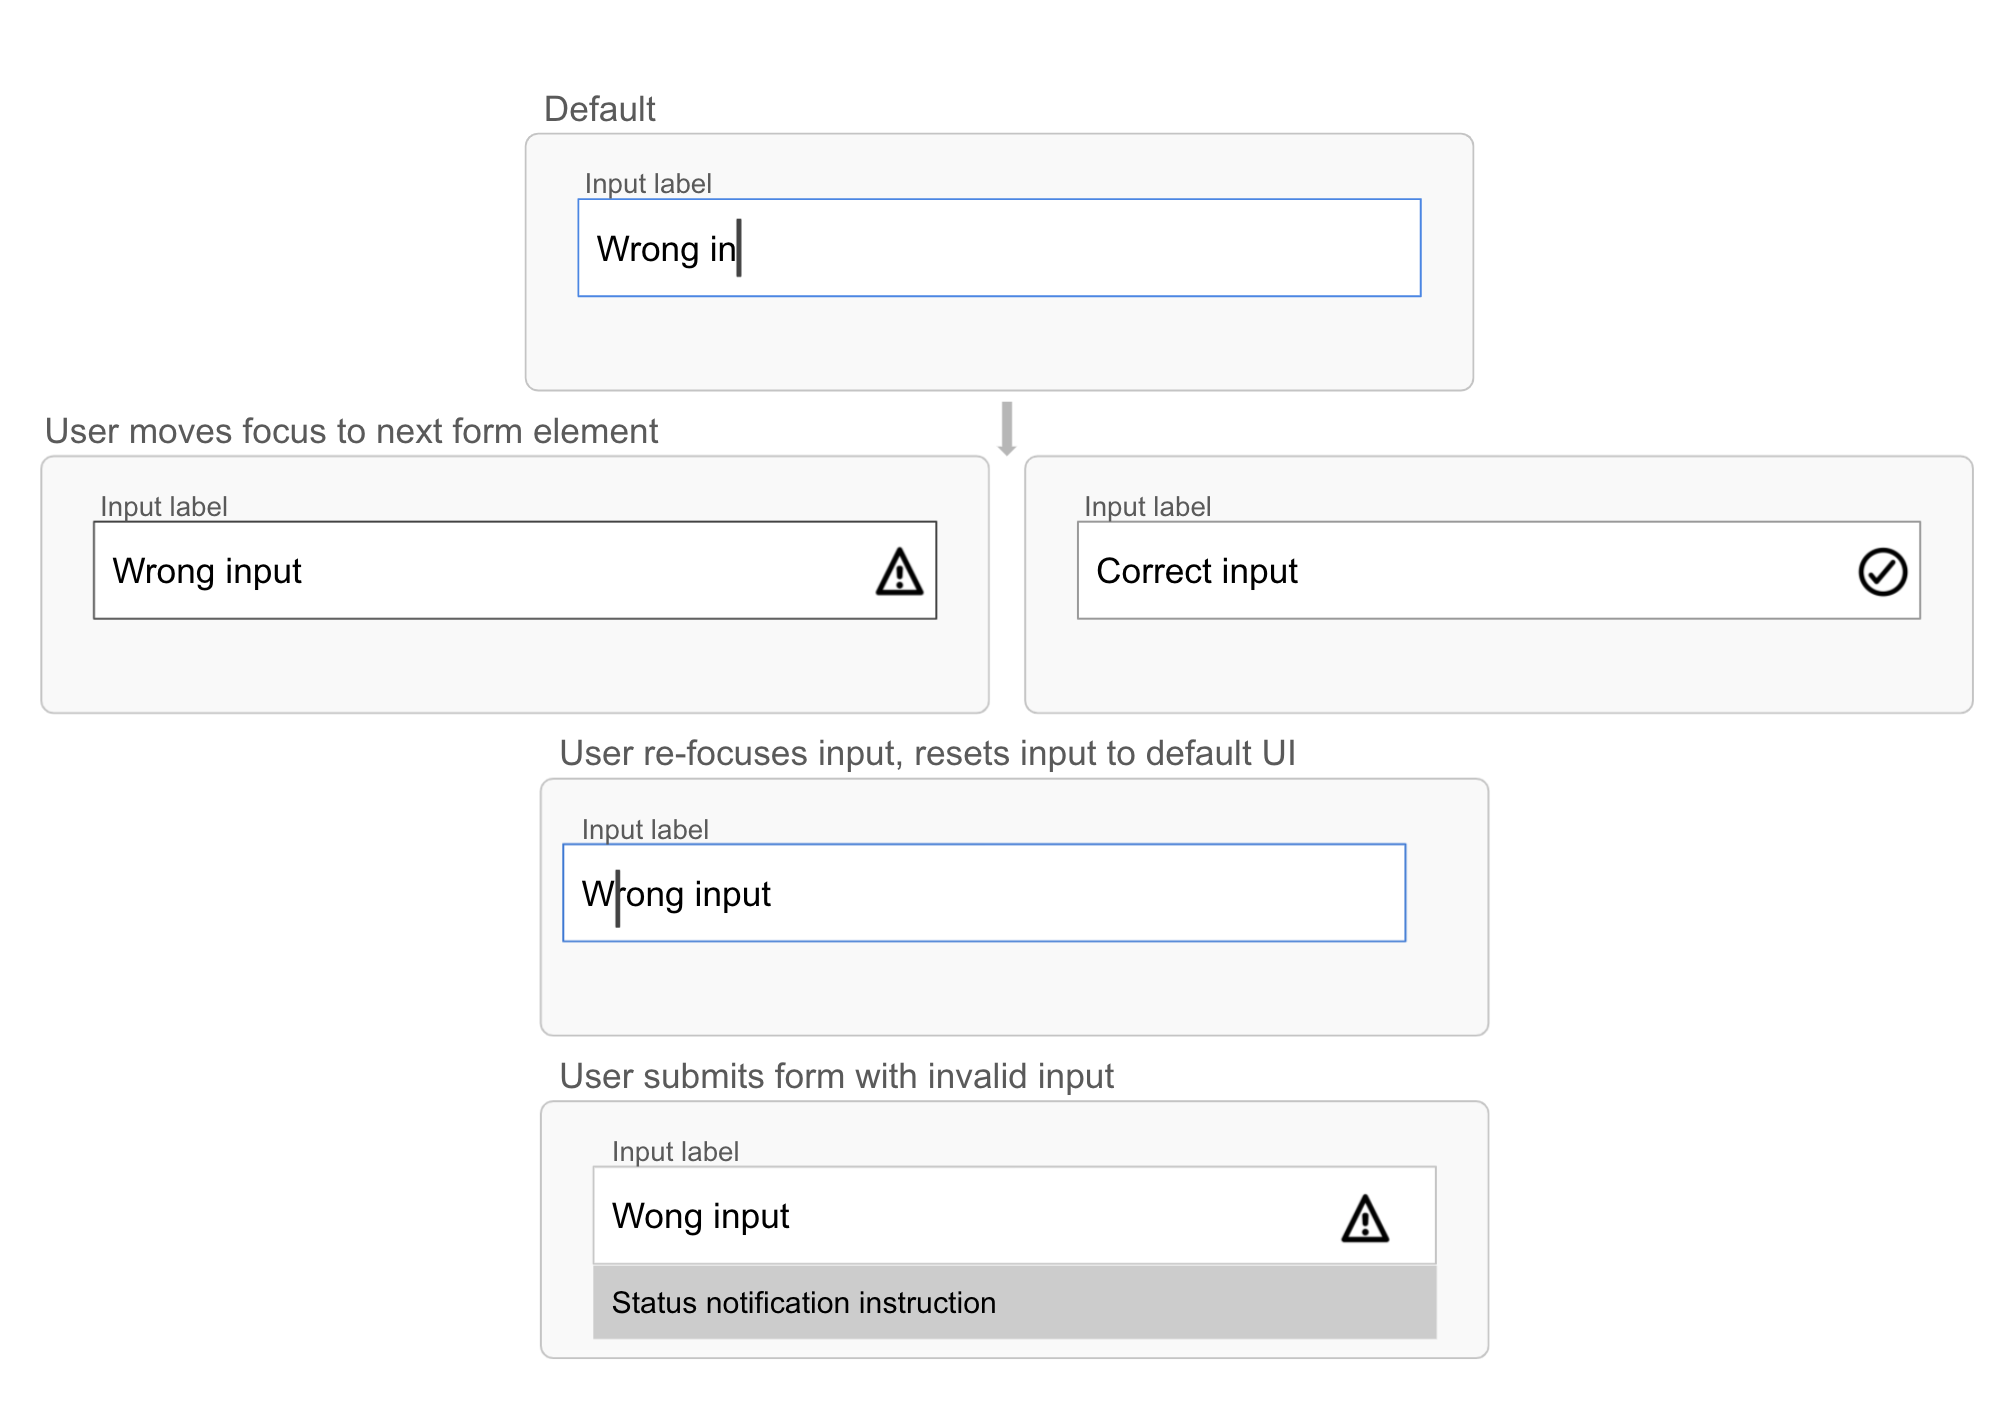
Task: Click the checkmark circle in 'Correct input' field
Action: coord(1882,572)
